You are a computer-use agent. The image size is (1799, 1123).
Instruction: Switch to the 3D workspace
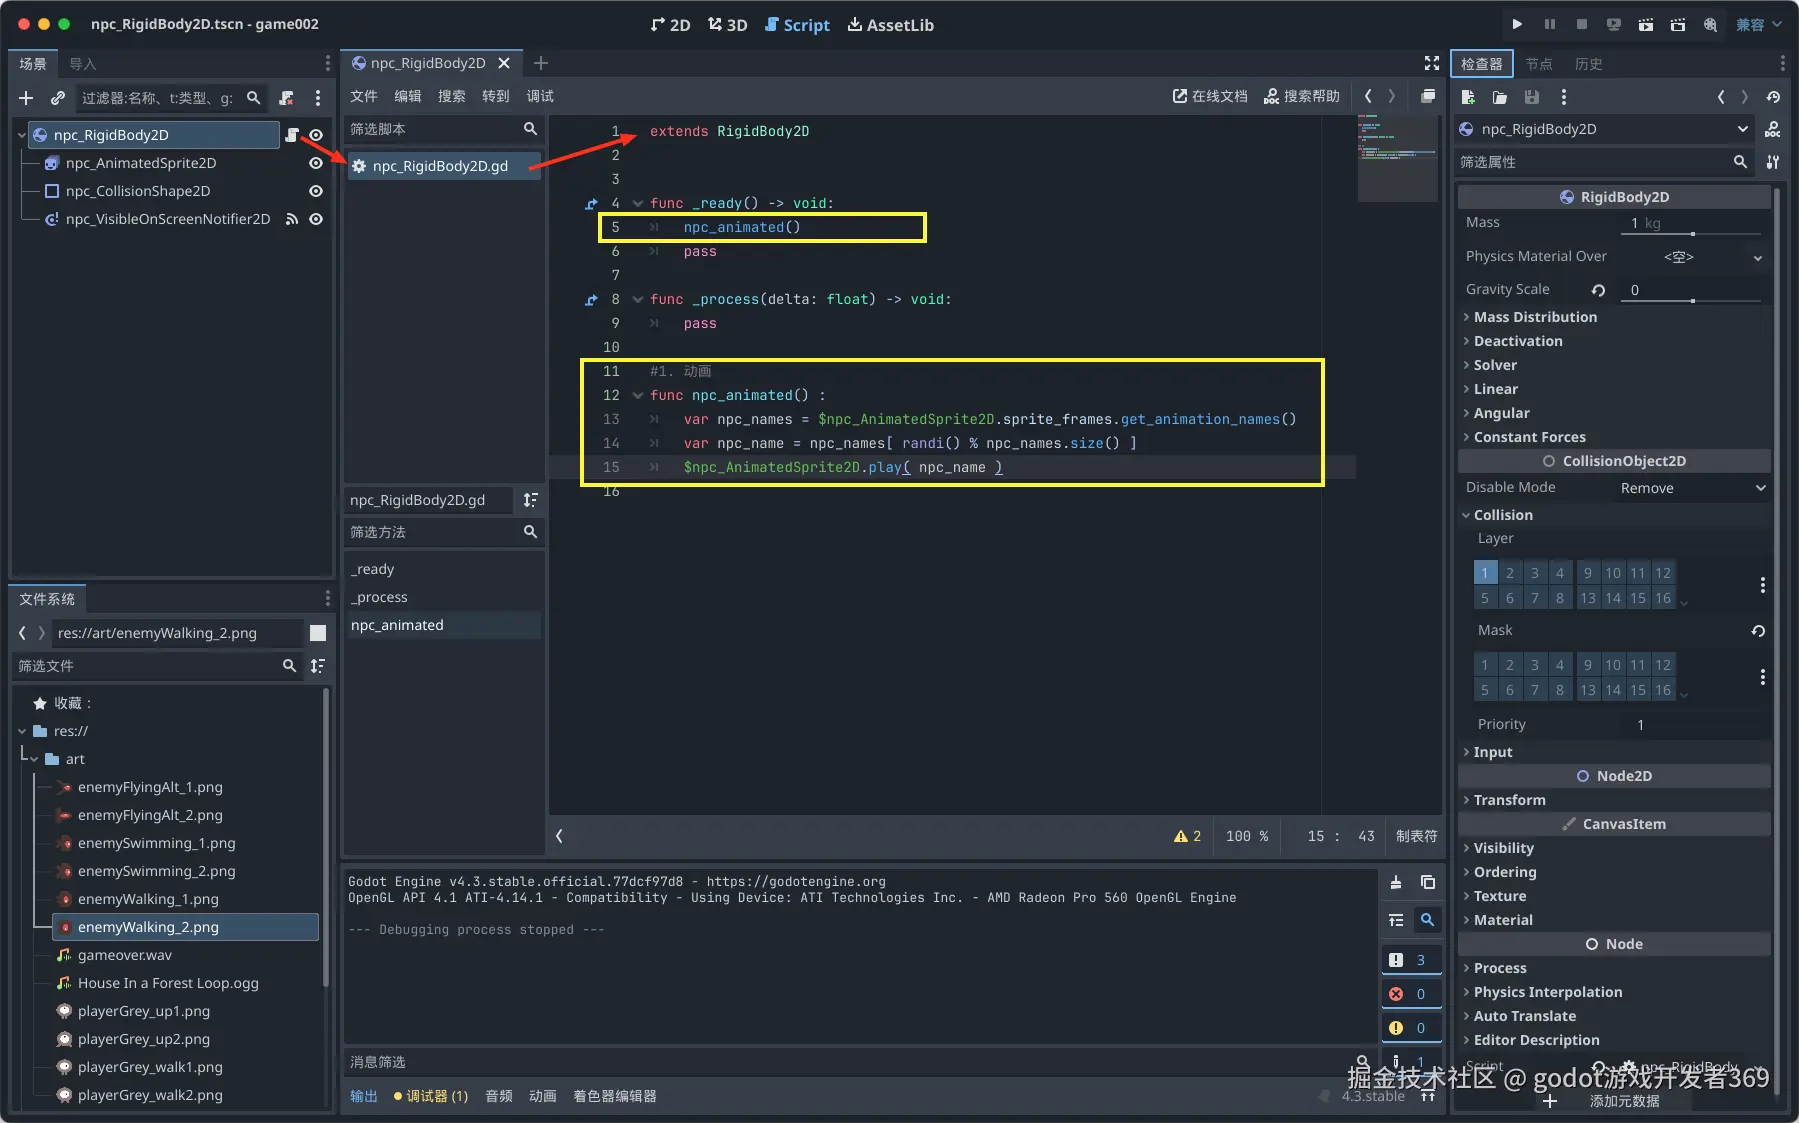727,25
